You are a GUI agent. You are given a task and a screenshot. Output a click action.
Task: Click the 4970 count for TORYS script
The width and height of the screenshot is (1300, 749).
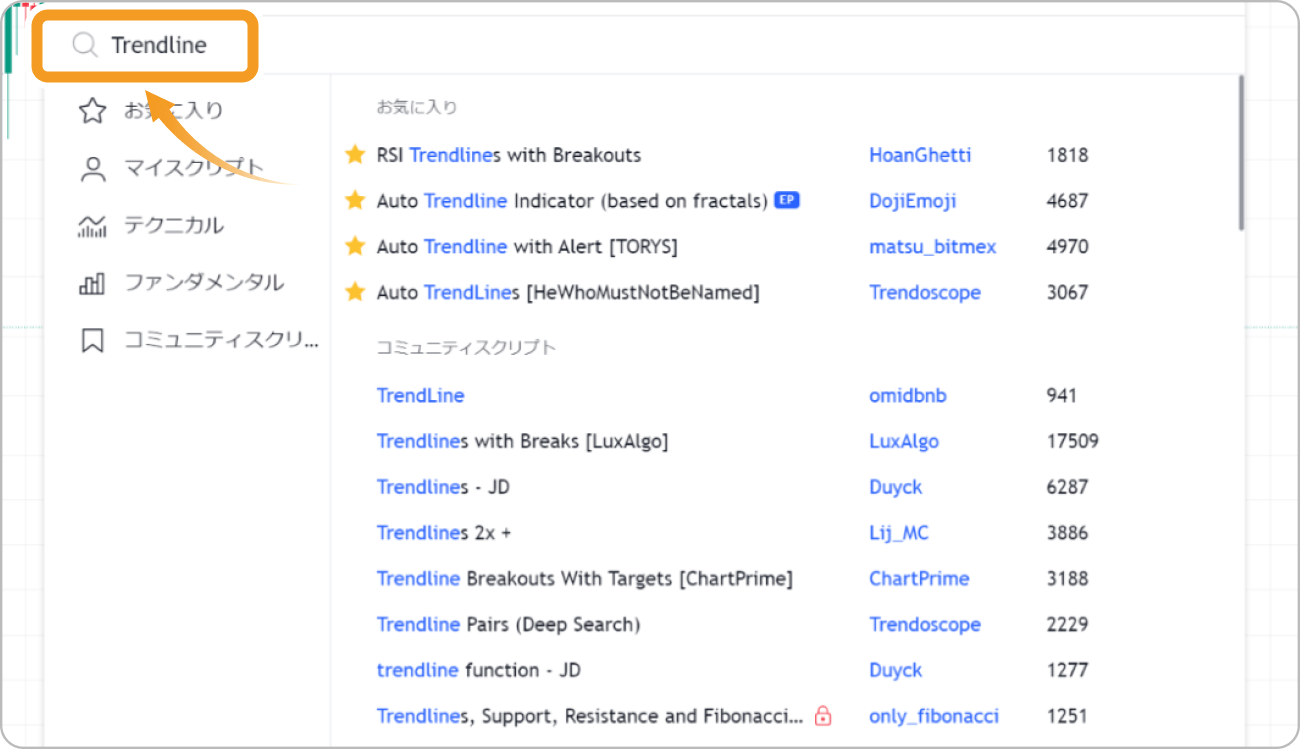tap(1068, 247)
